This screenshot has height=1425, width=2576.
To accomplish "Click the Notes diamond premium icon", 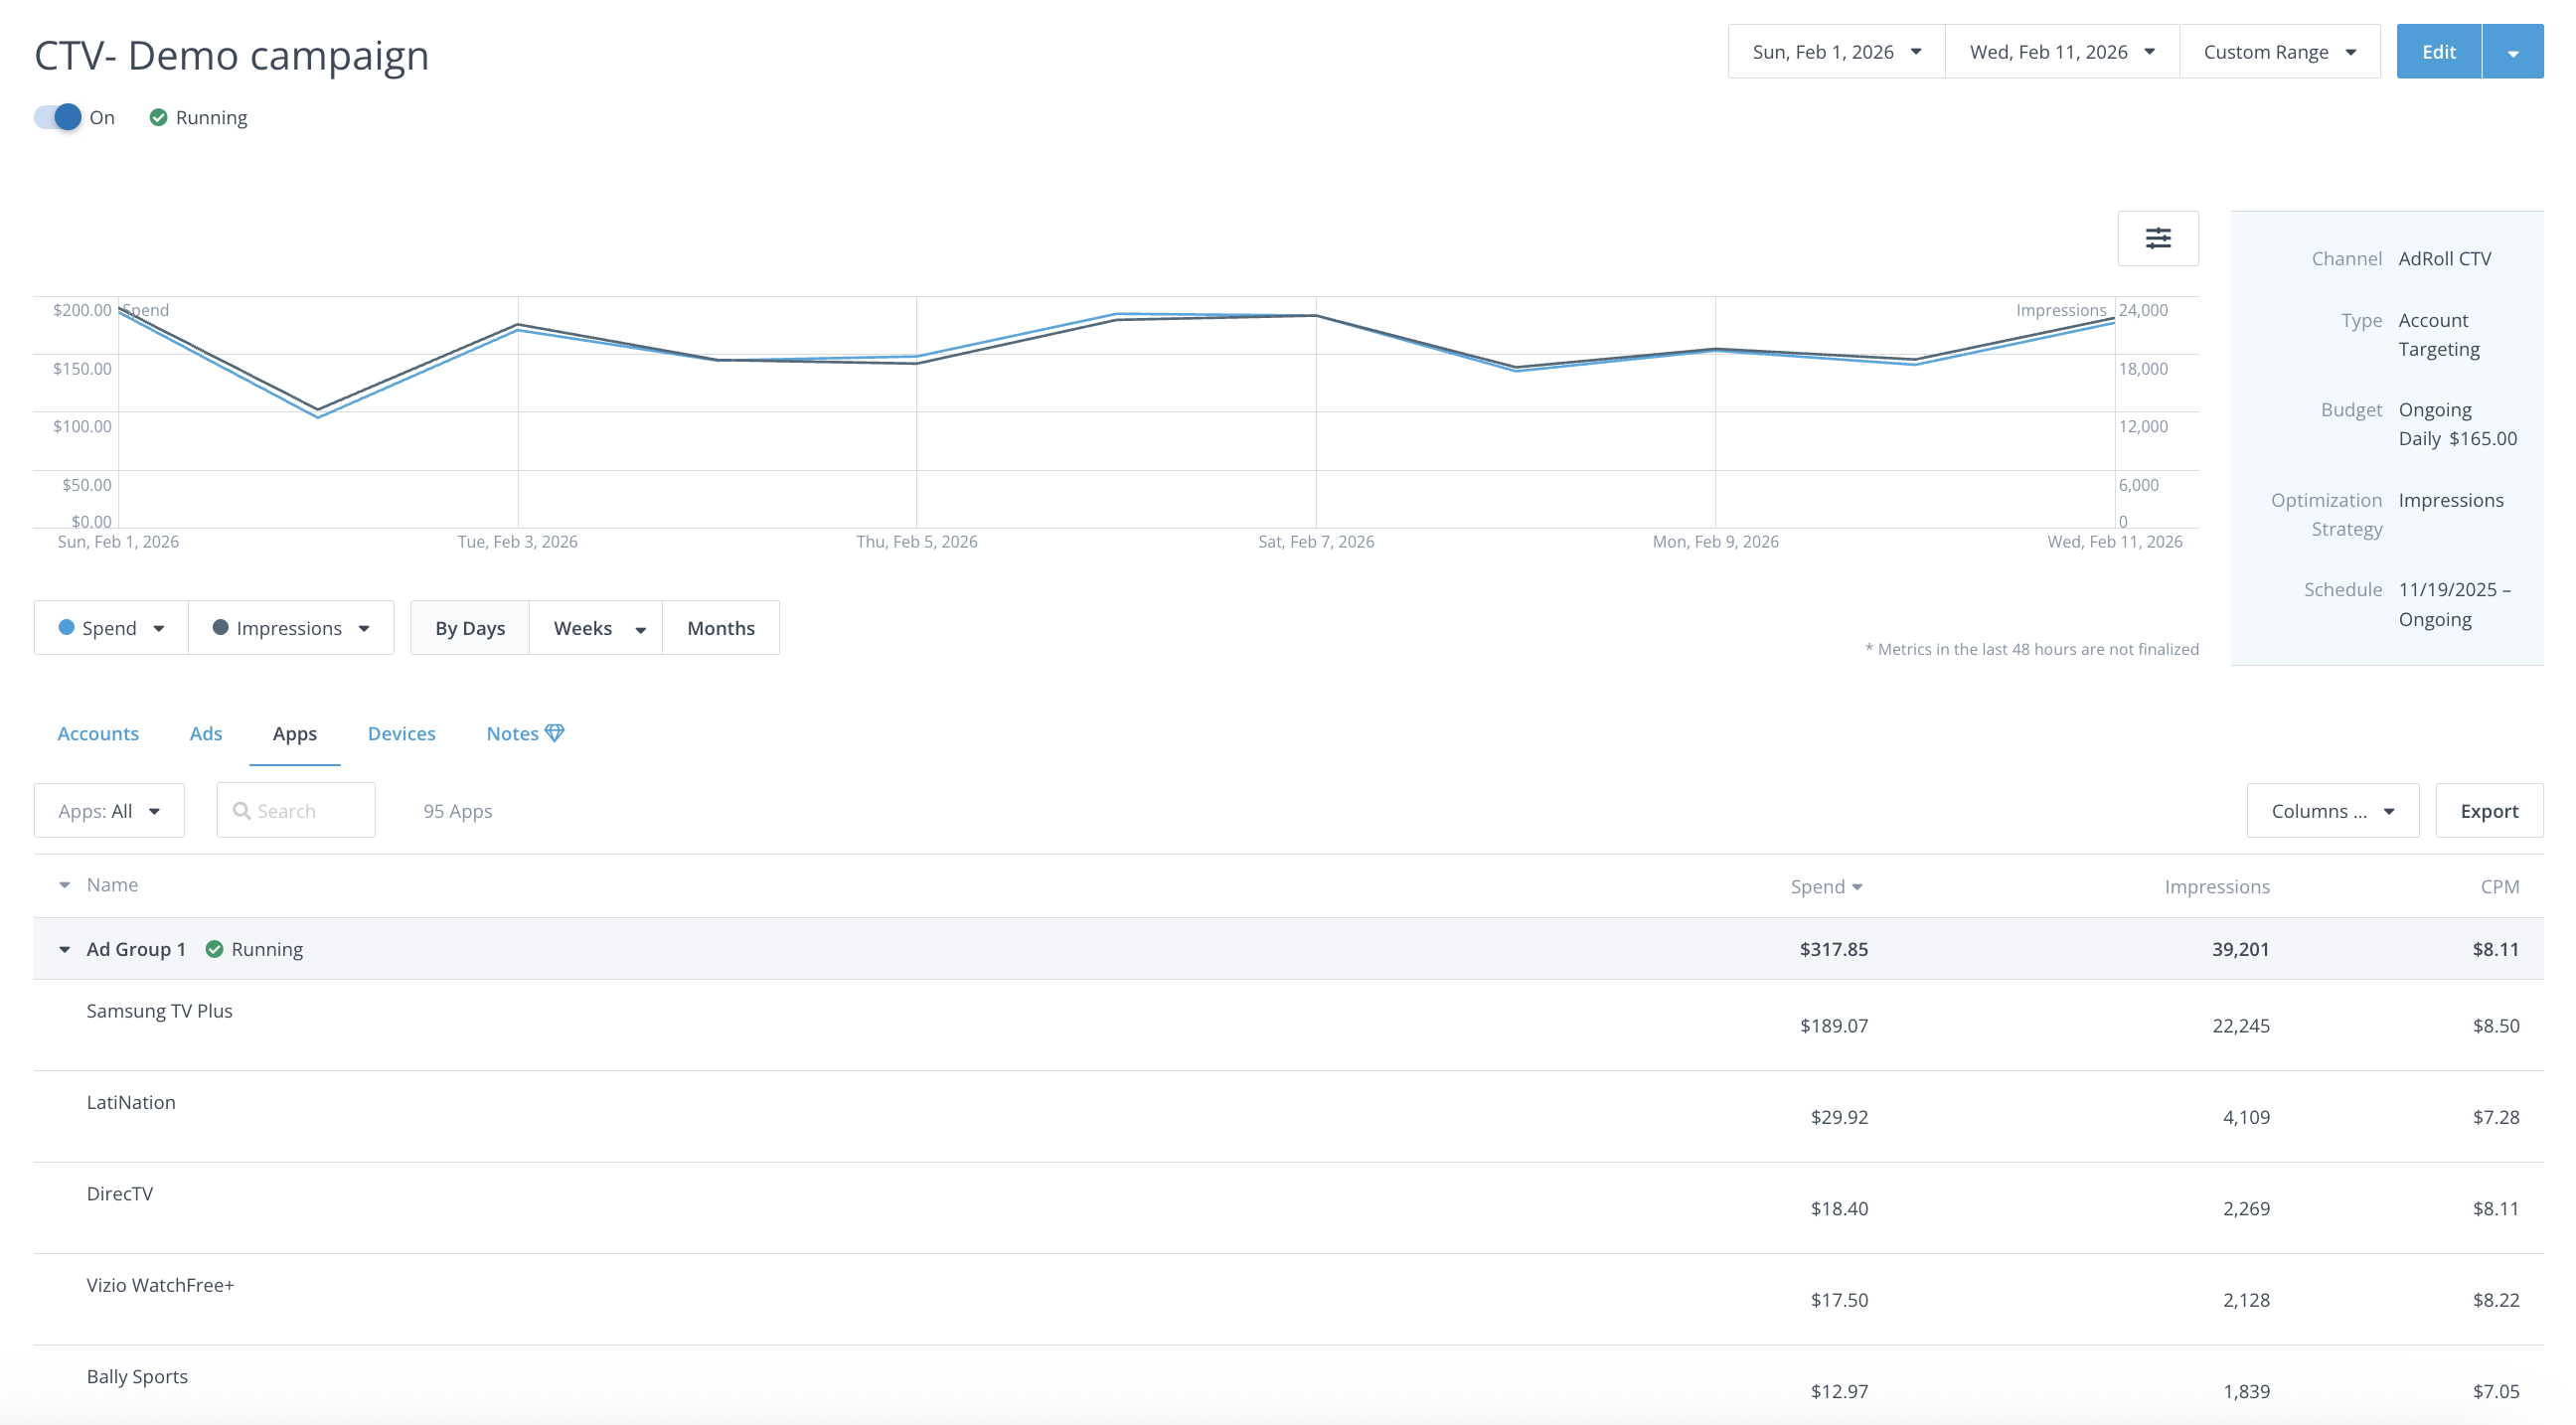I will (x=555, y=733).
